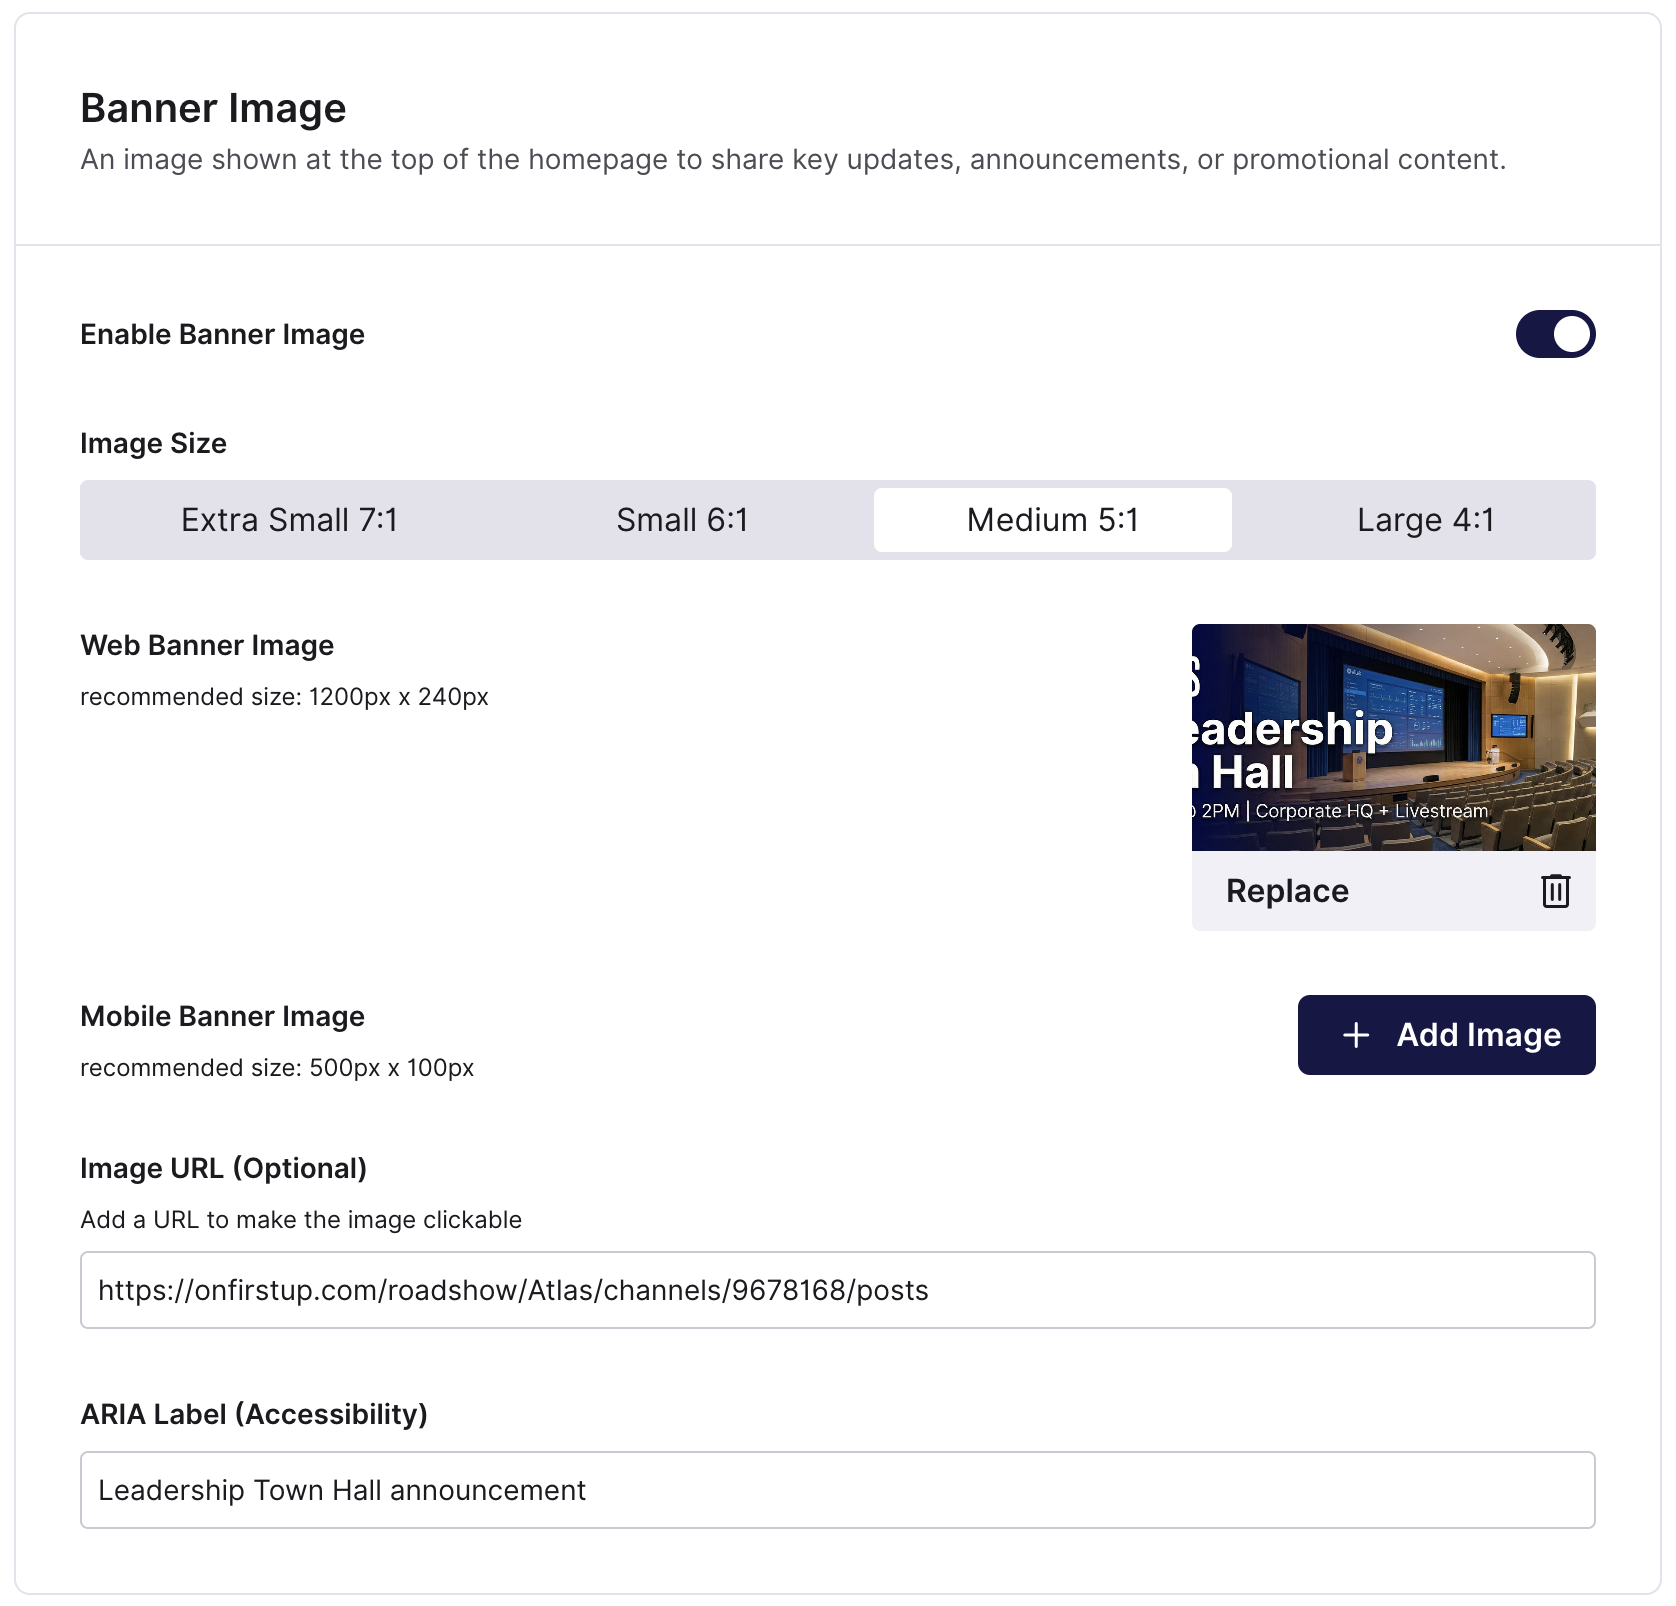Click the Banner Image section heading
The height and width of the screenshot is (1606, 1676).
click(x=213, y=108)
